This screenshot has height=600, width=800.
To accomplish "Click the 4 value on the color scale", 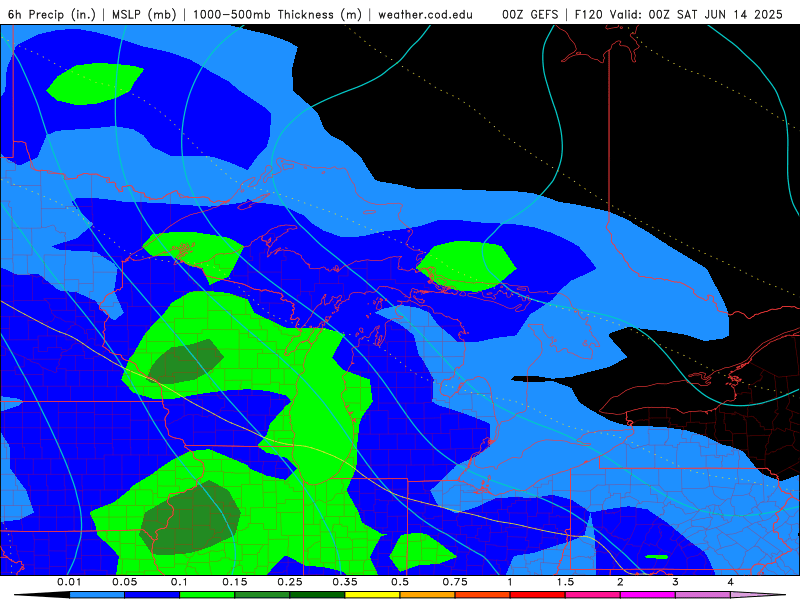I will [731, 582].
